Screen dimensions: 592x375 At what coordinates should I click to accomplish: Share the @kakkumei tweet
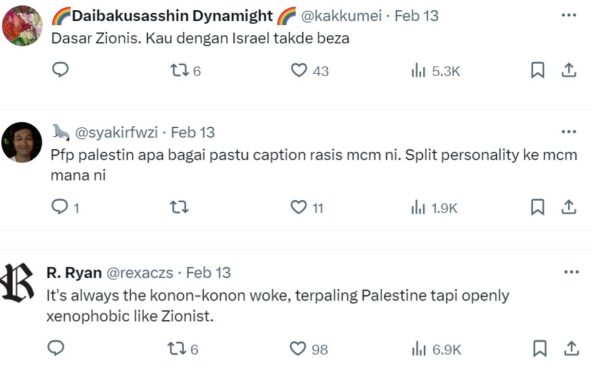[x=569, y=70]
